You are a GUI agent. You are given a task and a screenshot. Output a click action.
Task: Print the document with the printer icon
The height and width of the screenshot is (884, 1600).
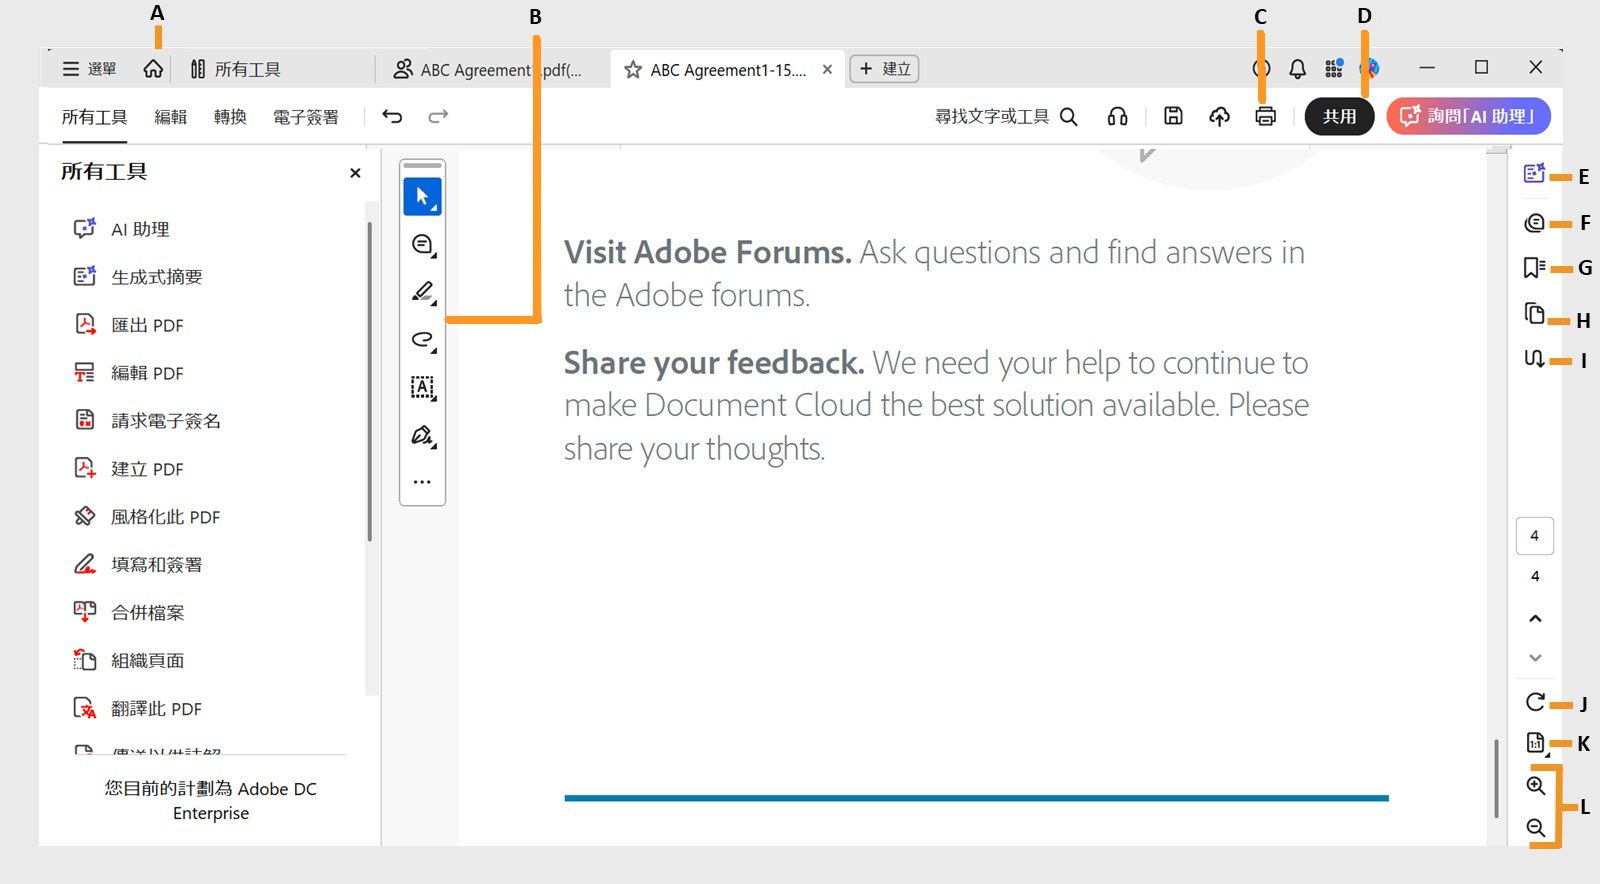1265,117
